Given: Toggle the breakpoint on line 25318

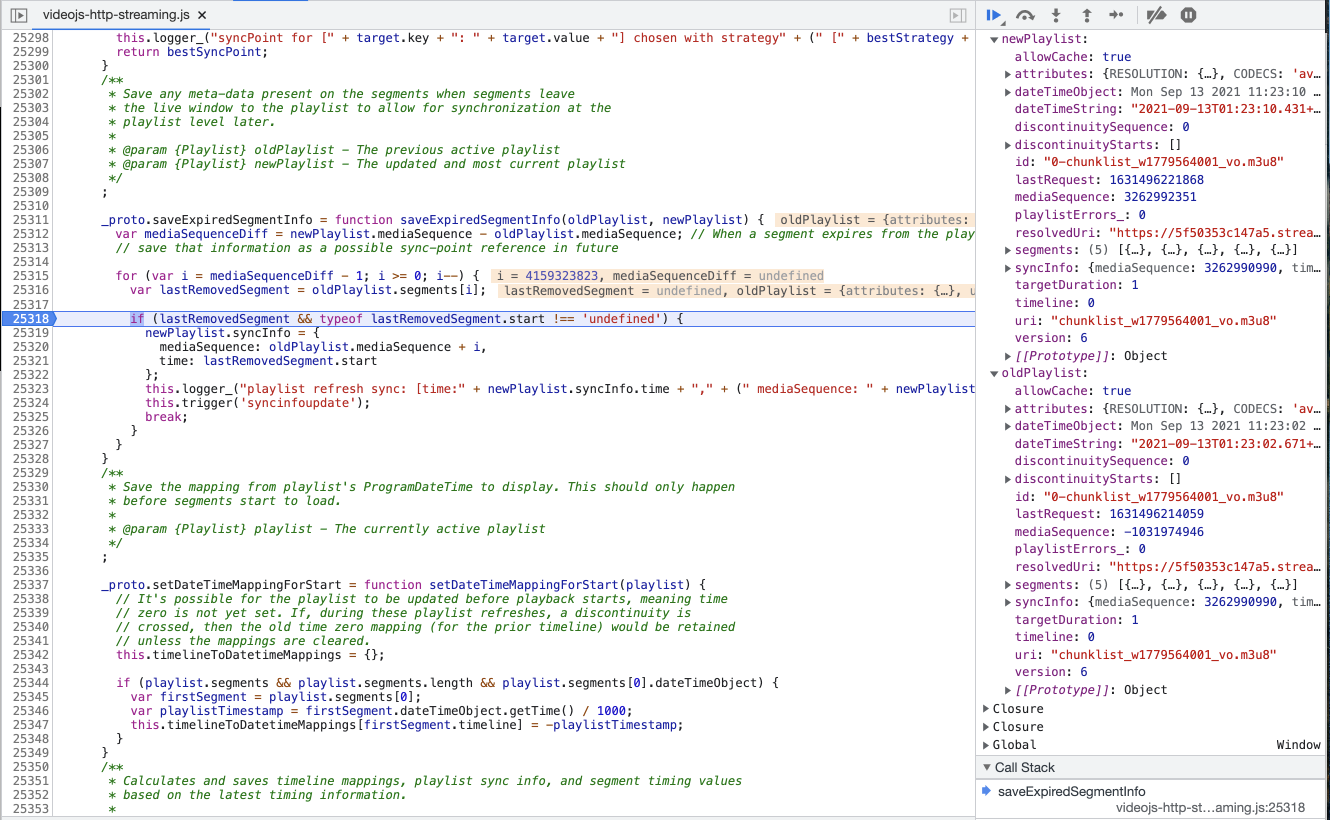Looking at the screenshot, I should point(34,318).
